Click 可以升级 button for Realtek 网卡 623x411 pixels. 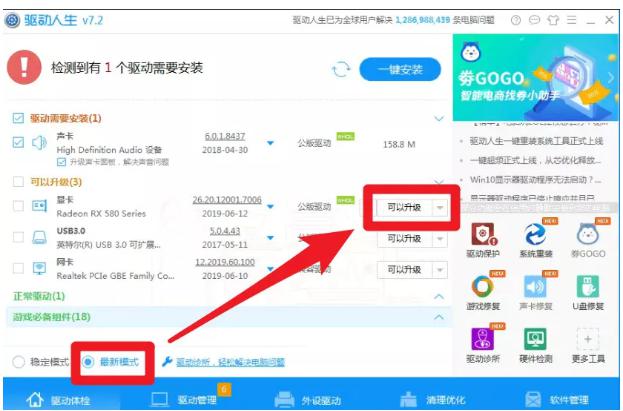[404, 270]
